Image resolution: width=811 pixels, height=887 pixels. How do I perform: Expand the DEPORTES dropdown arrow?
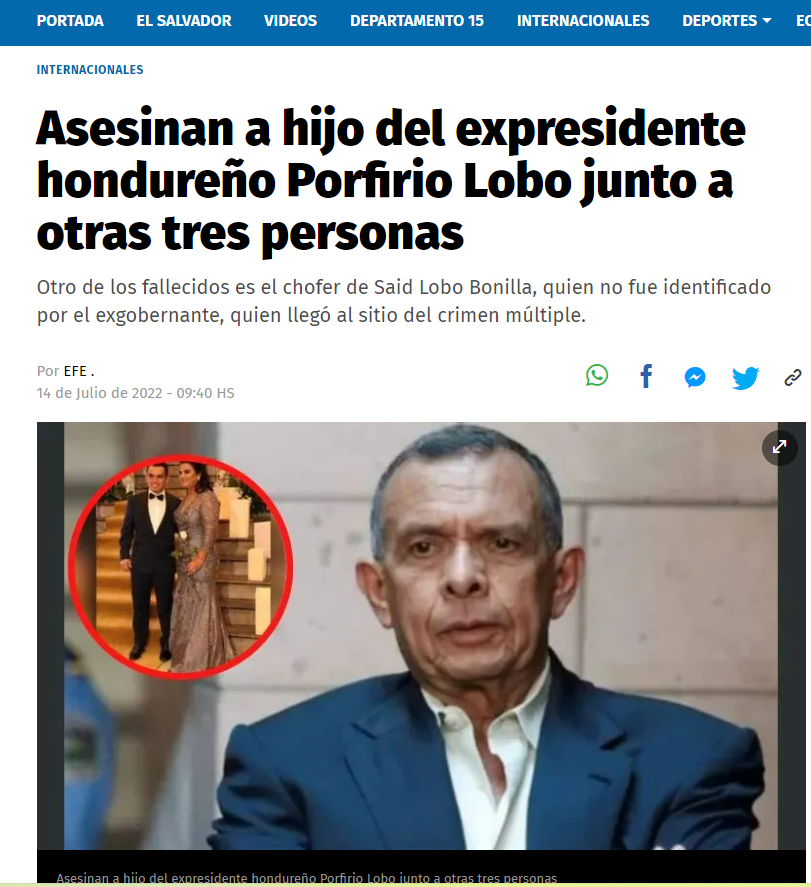767,20
